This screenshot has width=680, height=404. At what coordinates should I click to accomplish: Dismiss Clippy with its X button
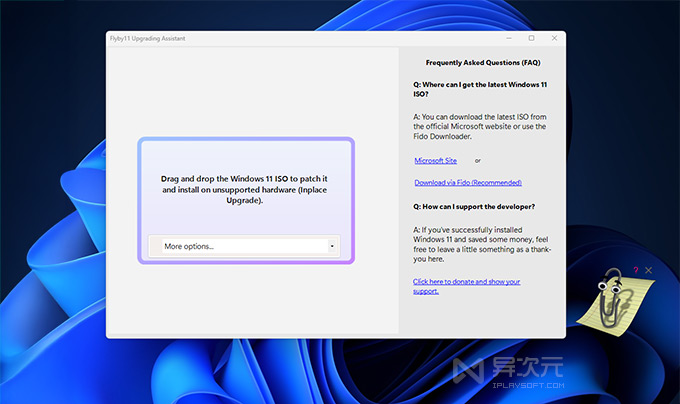click(648, 270)
